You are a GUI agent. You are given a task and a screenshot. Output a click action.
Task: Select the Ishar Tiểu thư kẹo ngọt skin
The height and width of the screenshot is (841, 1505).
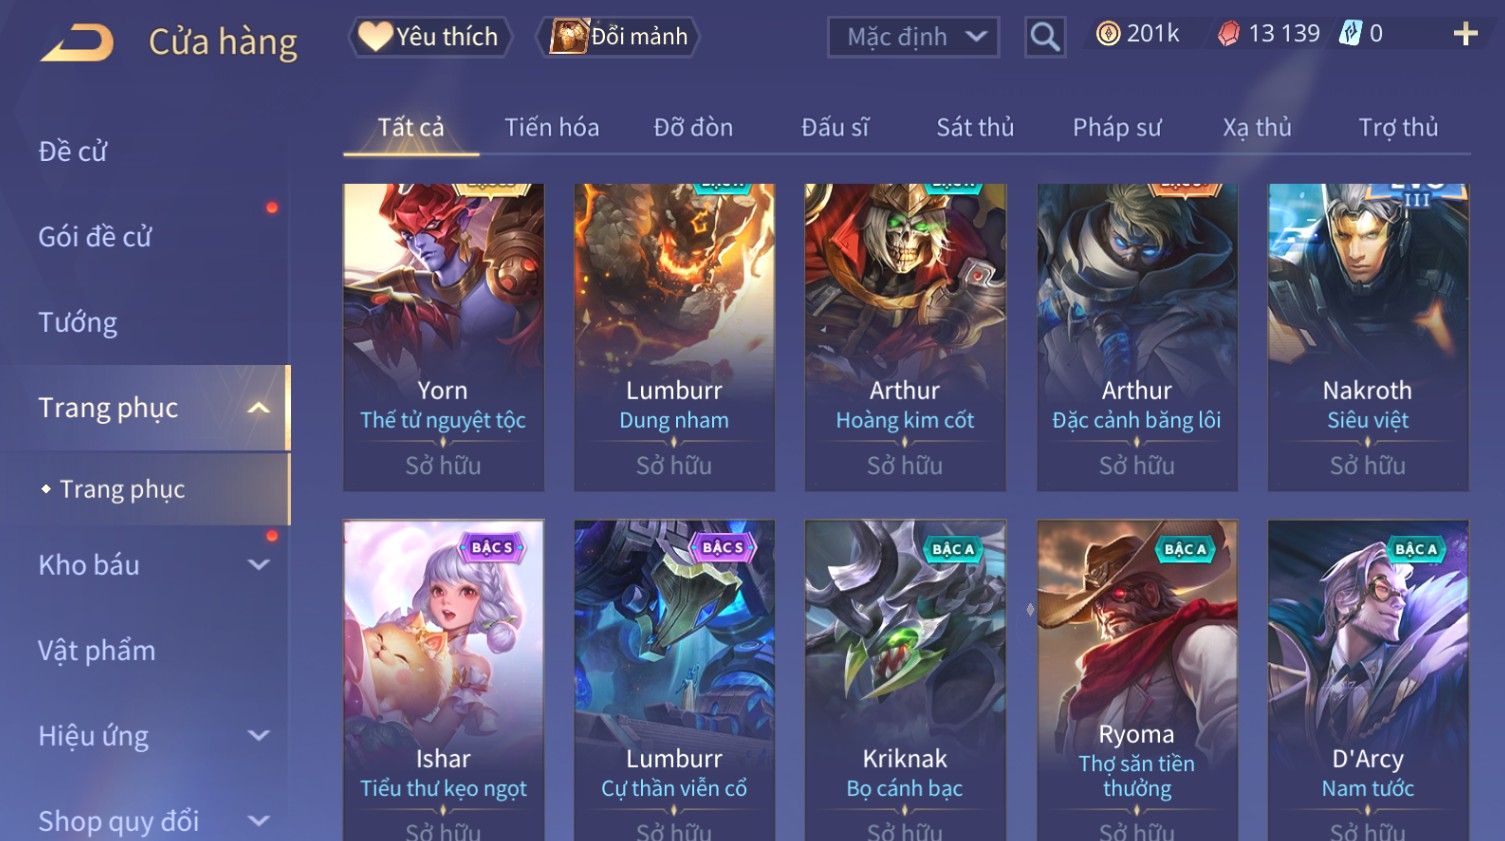pyautogui.click(x=443, y=680)
